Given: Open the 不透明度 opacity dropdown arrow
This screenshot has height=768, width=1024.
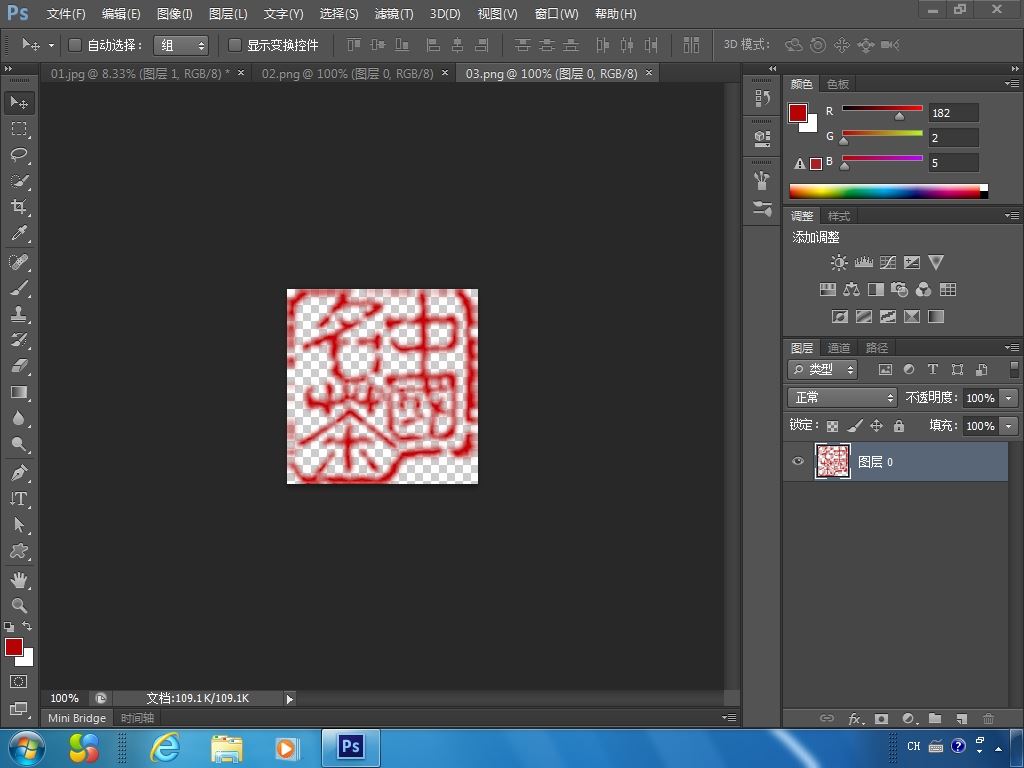Looking at the screenshot, I should point(1009,398).
